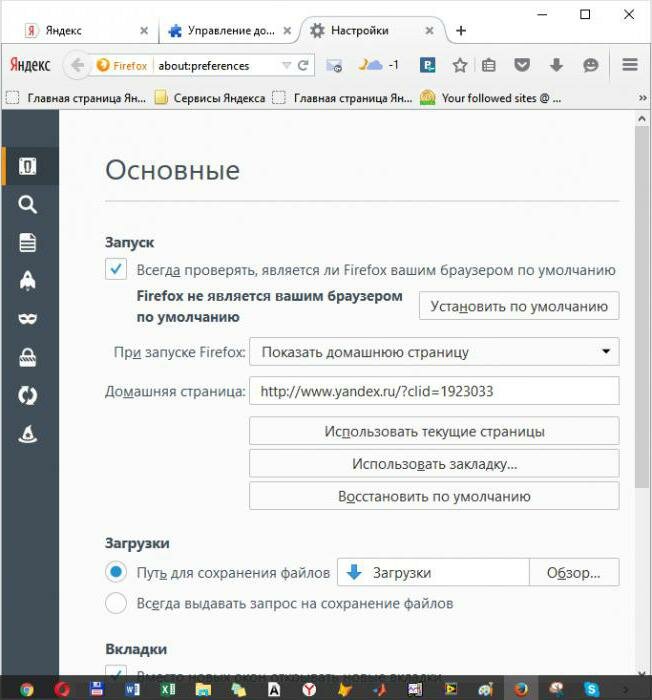Click the about:preferences address field
Screen dimensions: 652x700
pyautogui.click(x=218, y=66)
